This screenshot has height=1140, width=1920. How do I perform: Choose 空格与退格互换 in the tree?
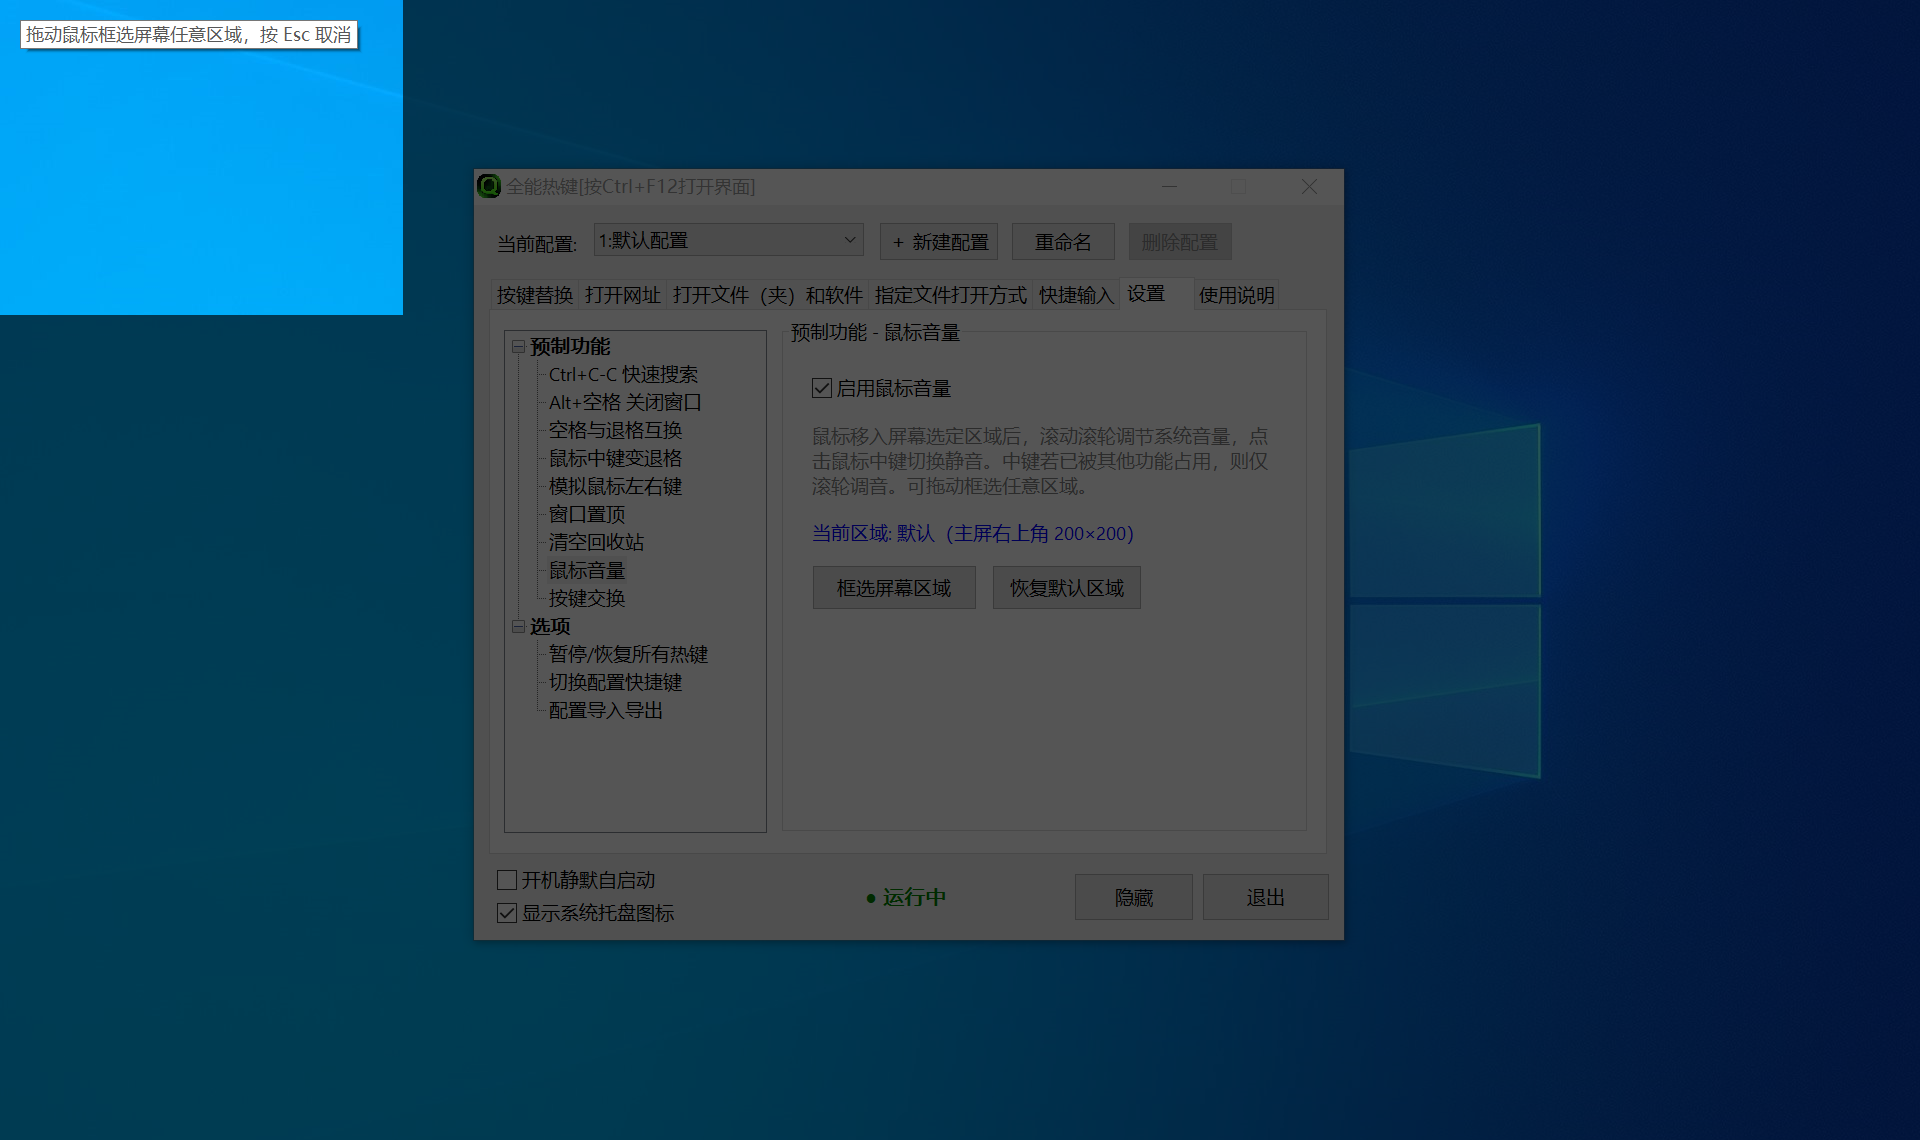click(x=615, y=430)
